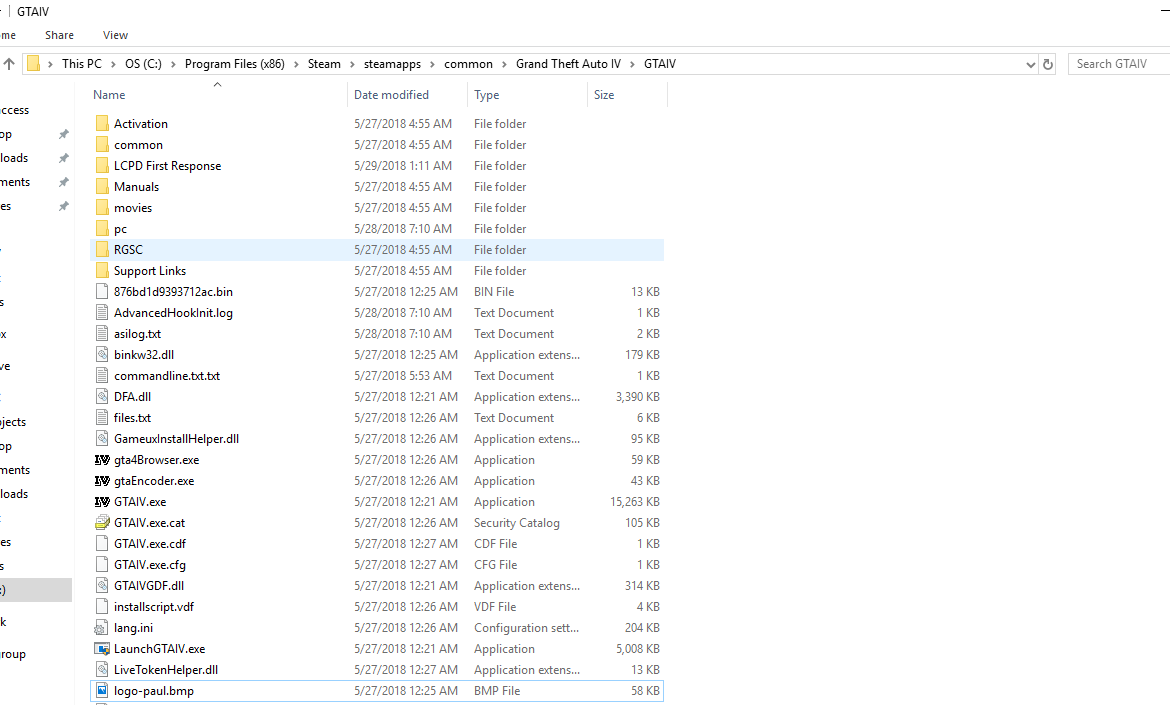The height and width of the screenshot is (720, 1170).
Task: Click the Up arrow navigation button
Action: (9, 64)
